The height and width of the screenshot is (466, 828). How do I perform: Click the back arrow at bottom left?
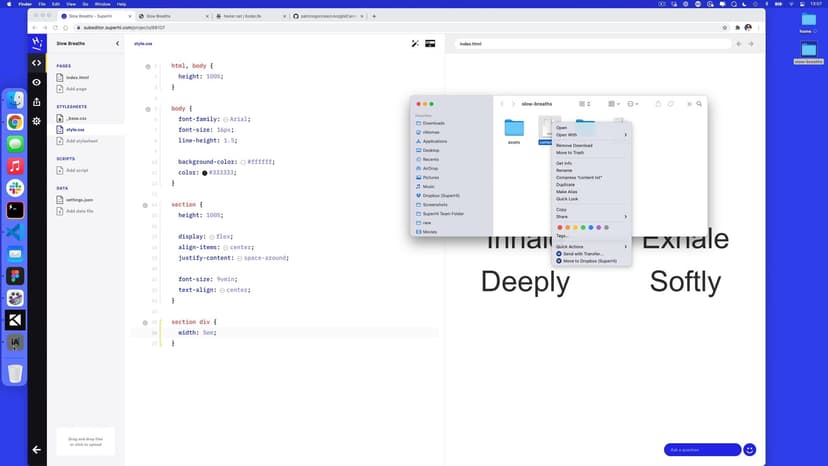coord(37,450)
